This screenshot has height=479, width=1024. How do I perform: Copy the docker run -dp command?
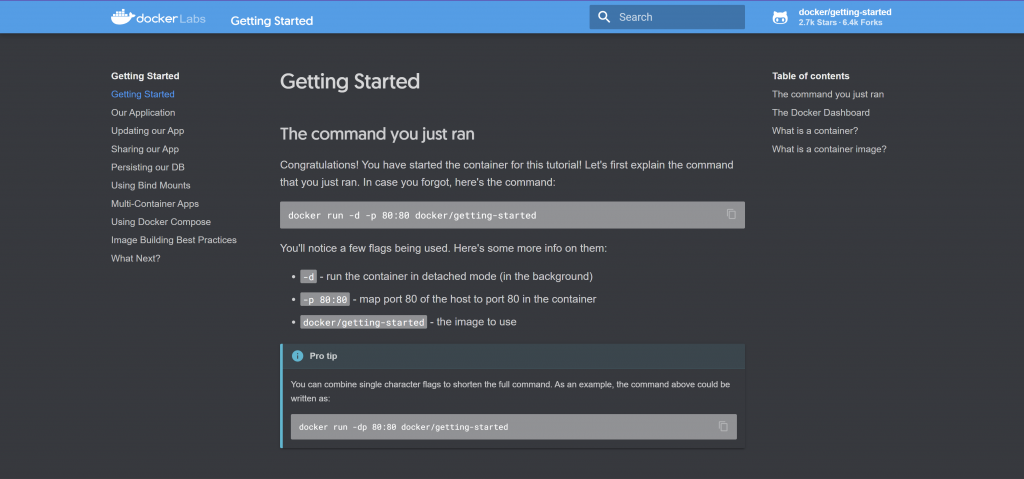(x=723, y=426)
